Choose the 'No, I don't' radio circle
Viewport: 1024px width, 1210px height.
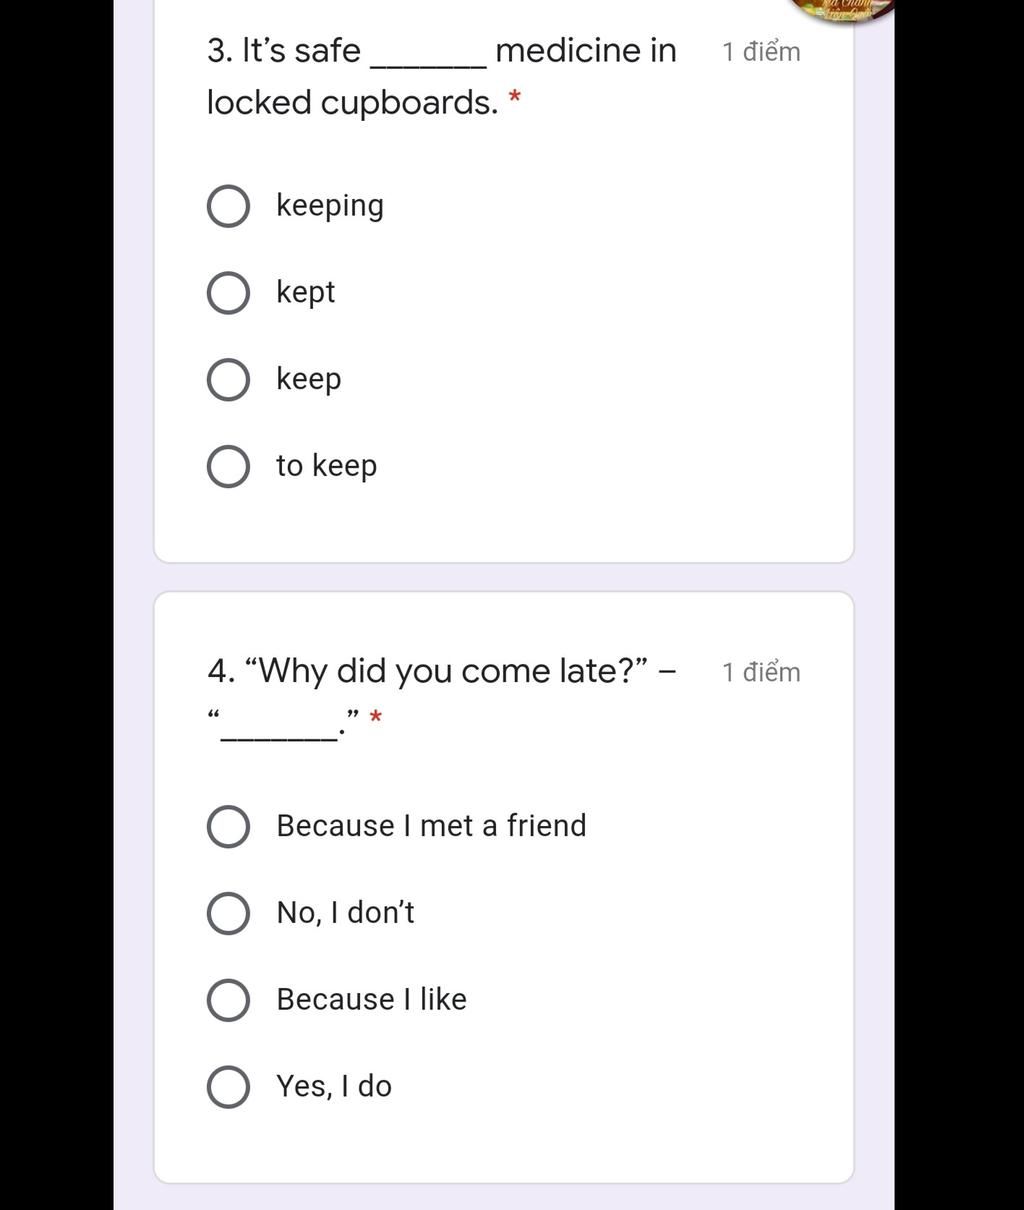(x=228, y=914)
